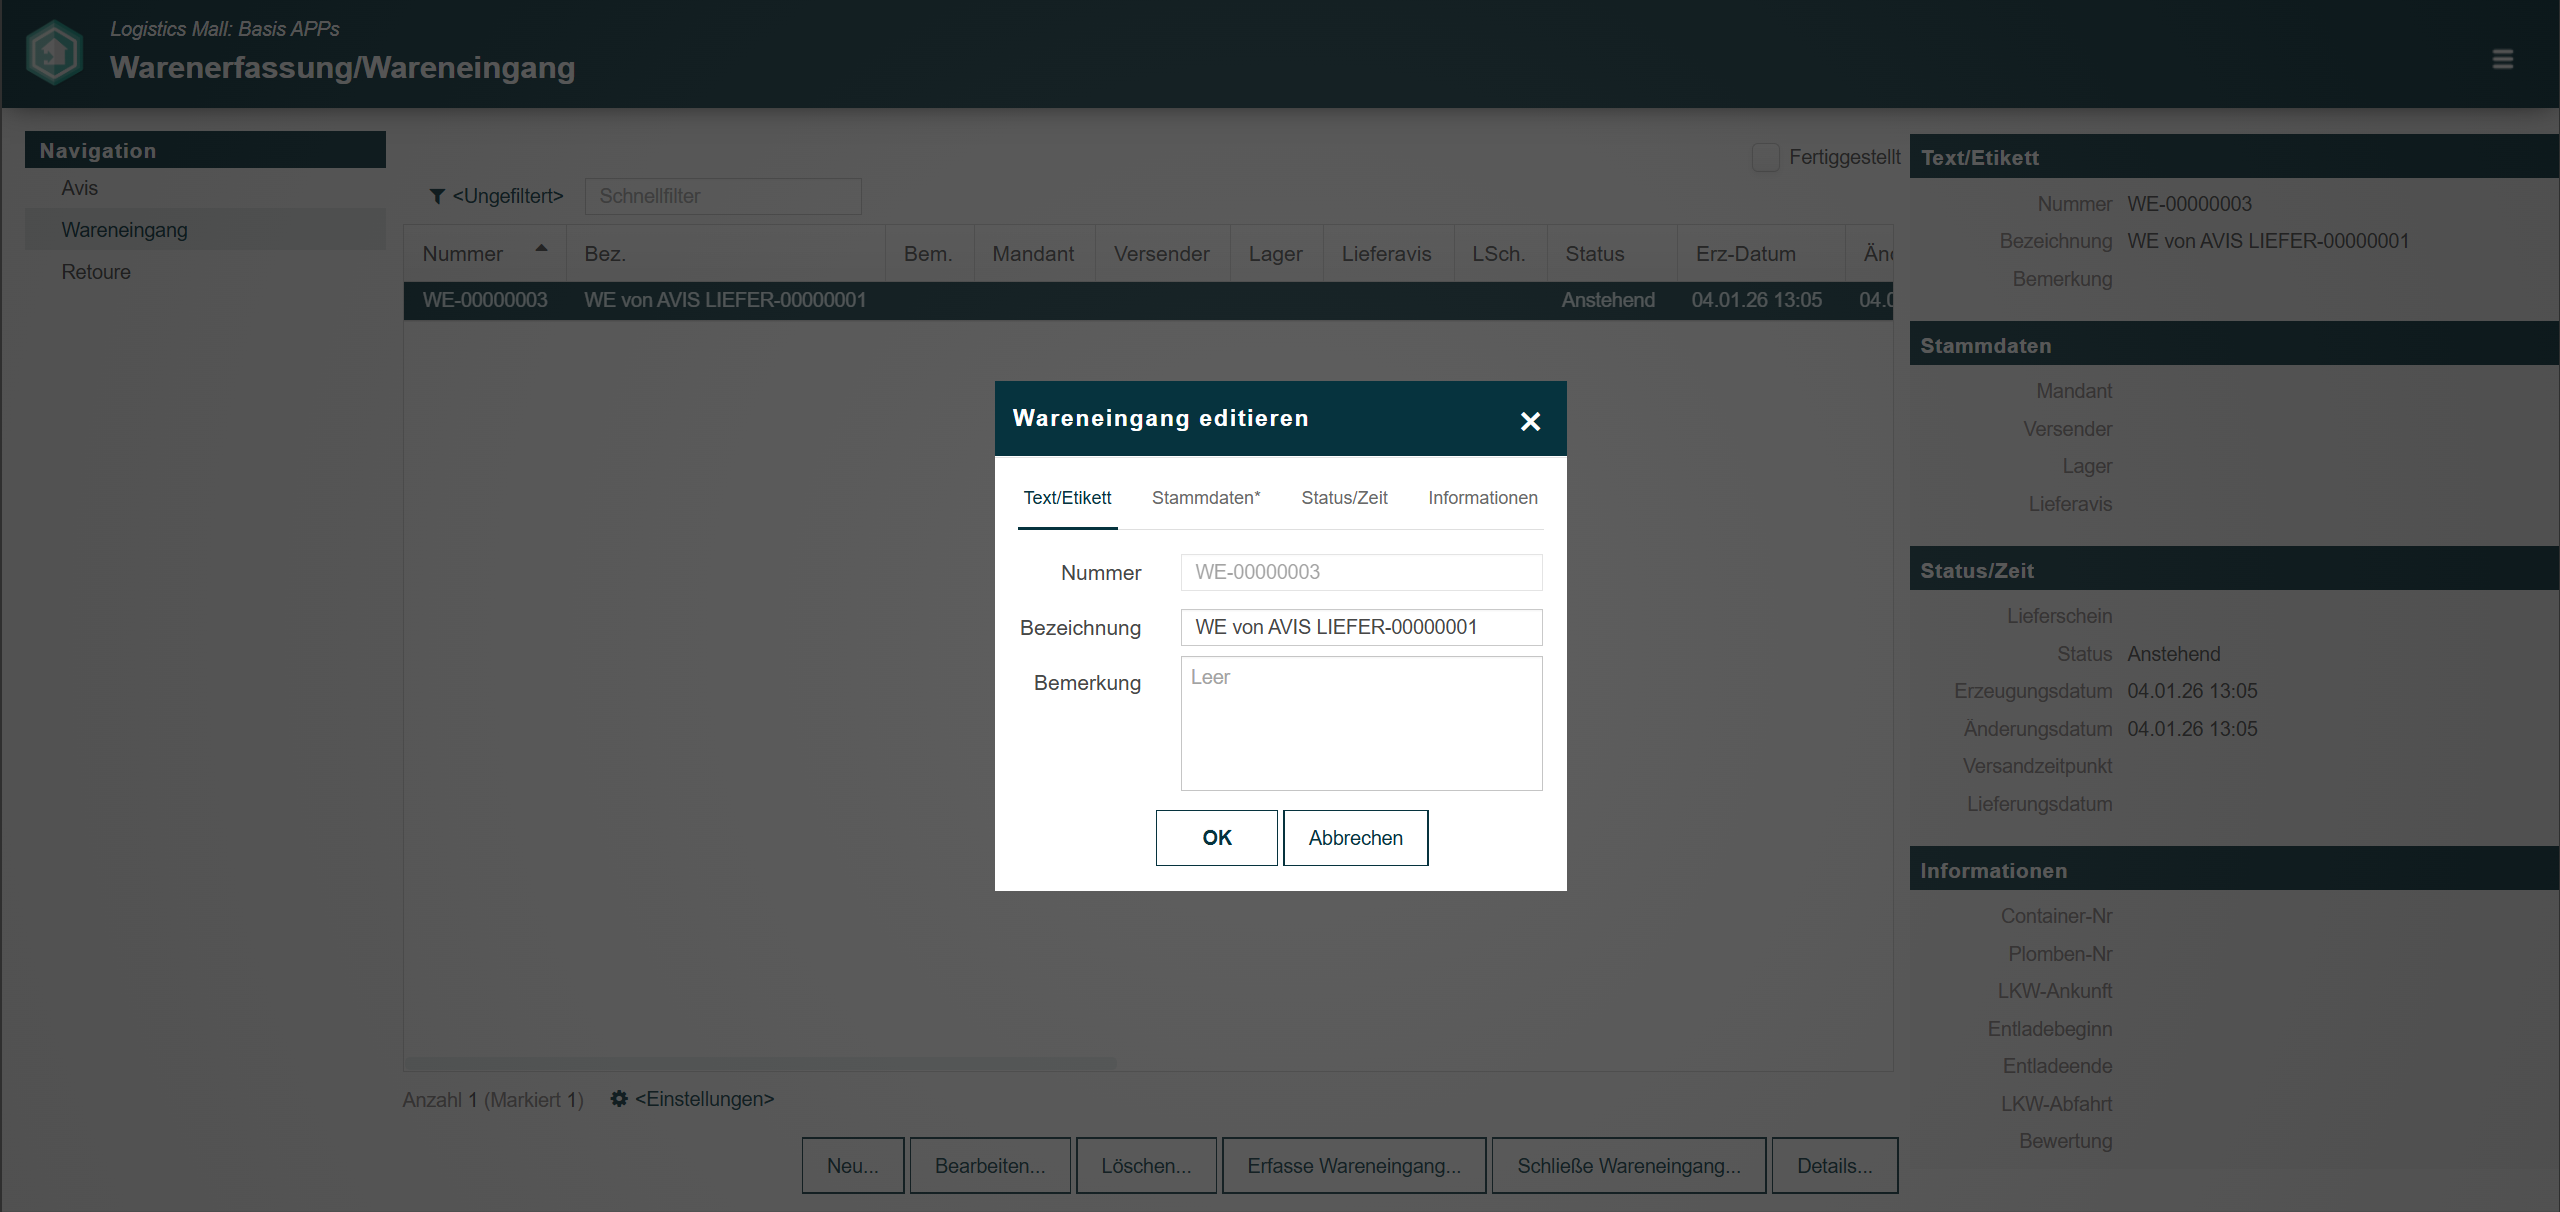
Task: Click the horizontal table scrollbar
Action: tap(760, 1064)
